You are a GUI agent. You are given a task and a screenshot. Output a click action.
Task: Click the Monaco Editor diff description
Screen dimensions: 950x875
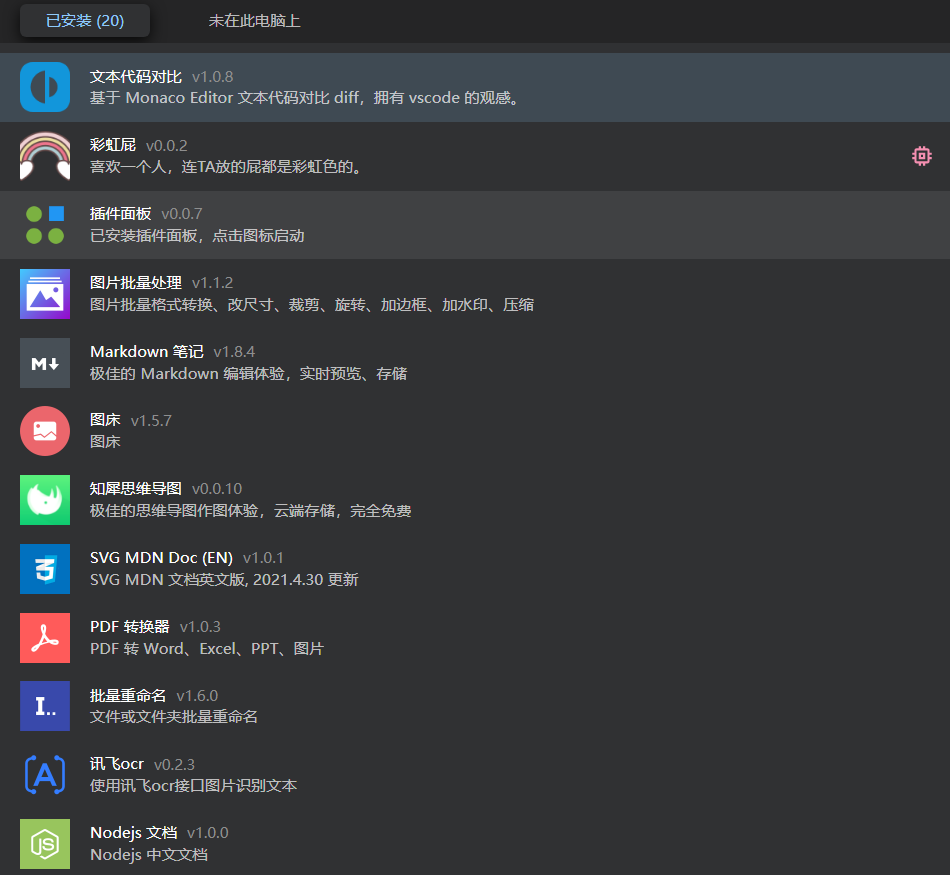click(304, 98)
